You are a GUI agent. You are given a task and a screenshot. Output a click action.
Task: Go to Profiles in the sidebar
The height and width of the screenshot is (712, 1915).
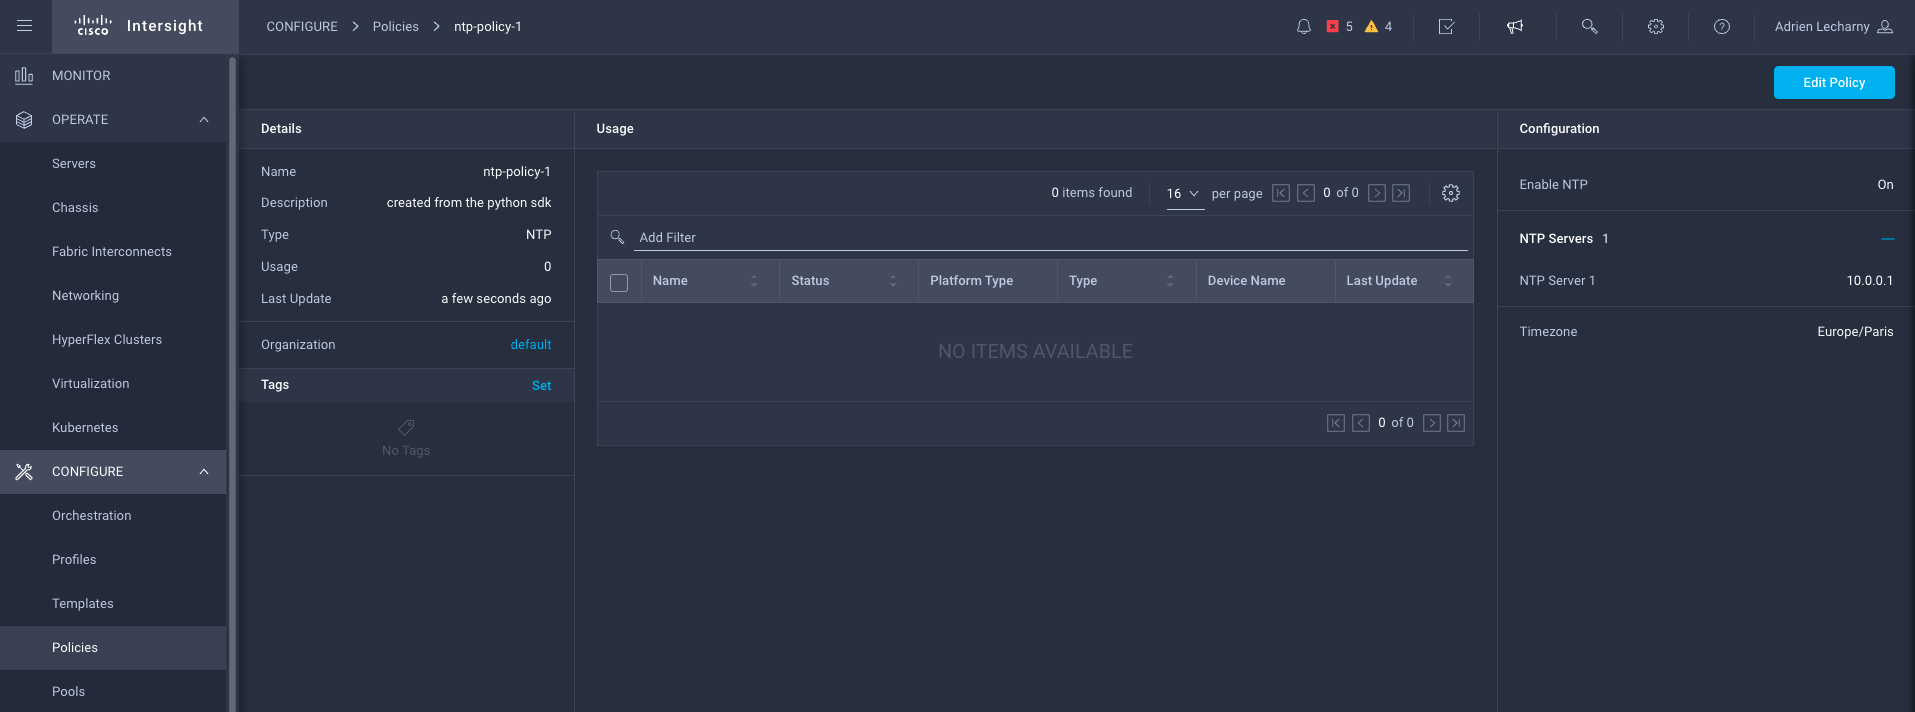point(74,560)
